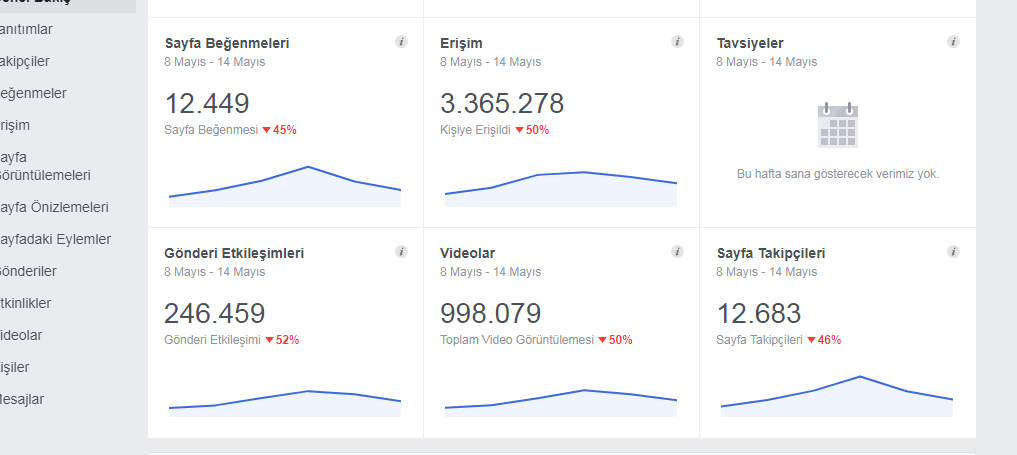The width and height of the screenshot is (1017, 455).
Task: Click the 46% decrease indicator
Action: [824, 340]
